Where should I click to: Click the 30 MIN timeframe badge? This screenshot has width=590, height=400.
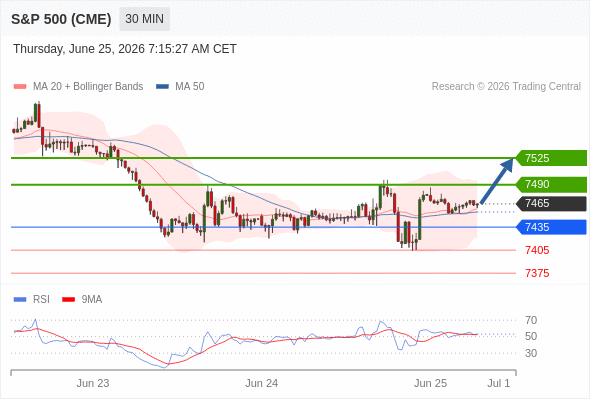pos(144,19)
